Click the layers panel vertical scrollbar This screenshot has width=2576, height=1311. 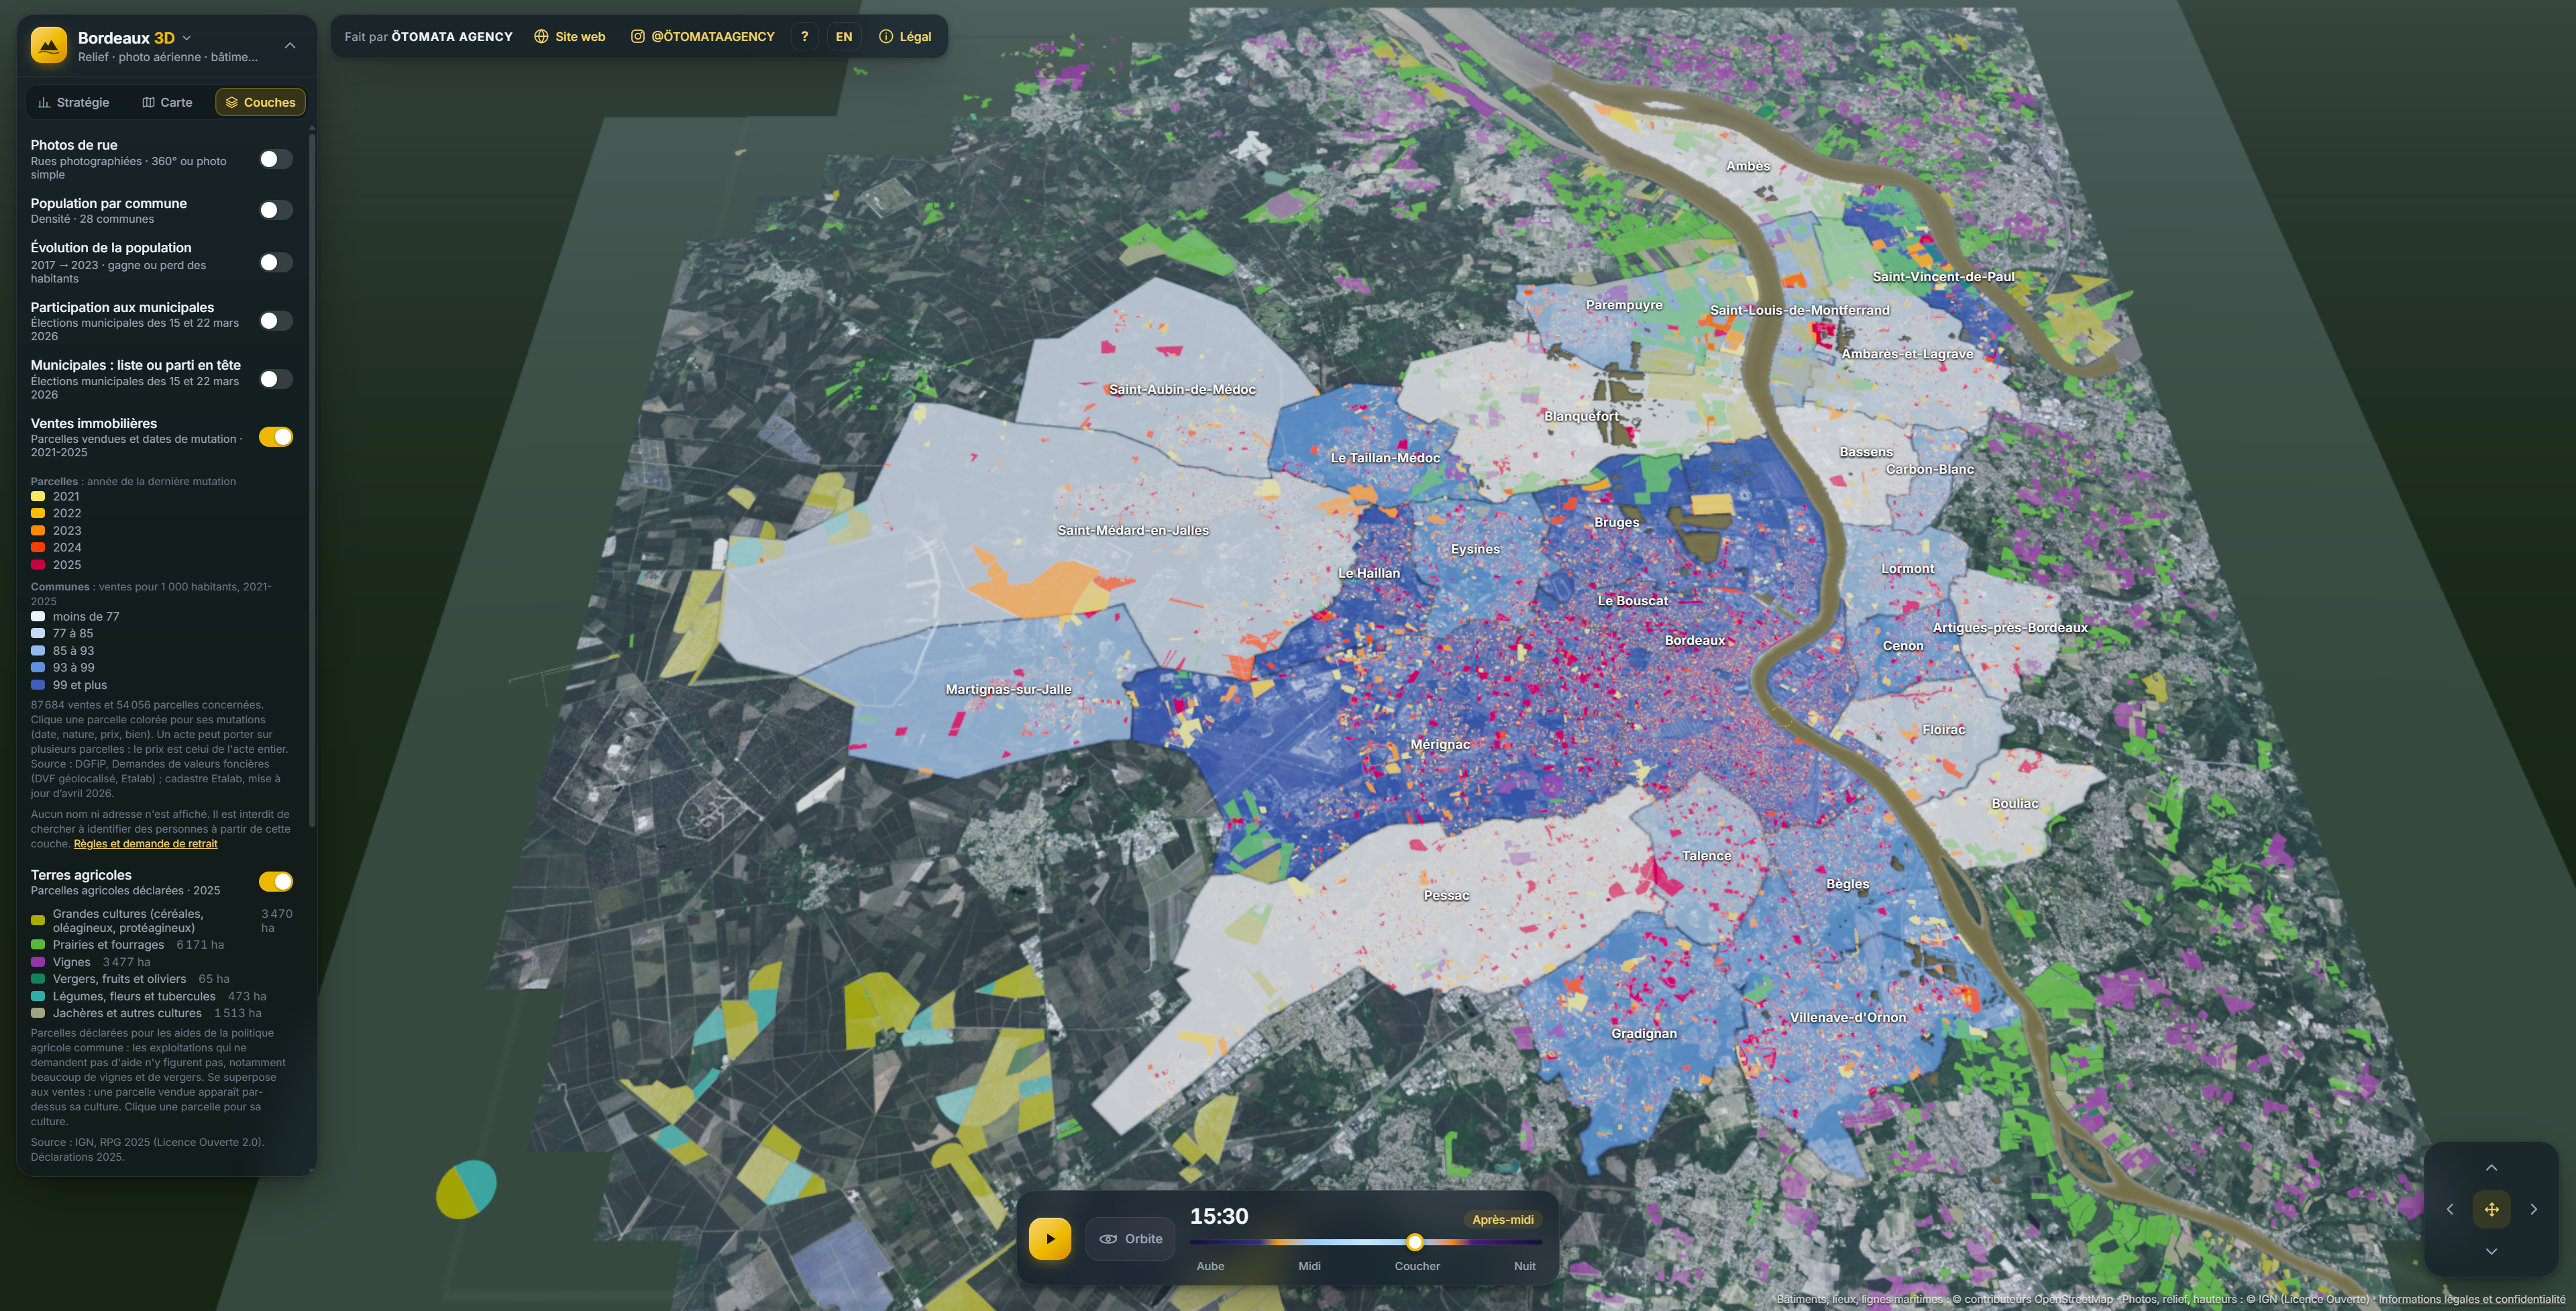click(x=312, y=480)
